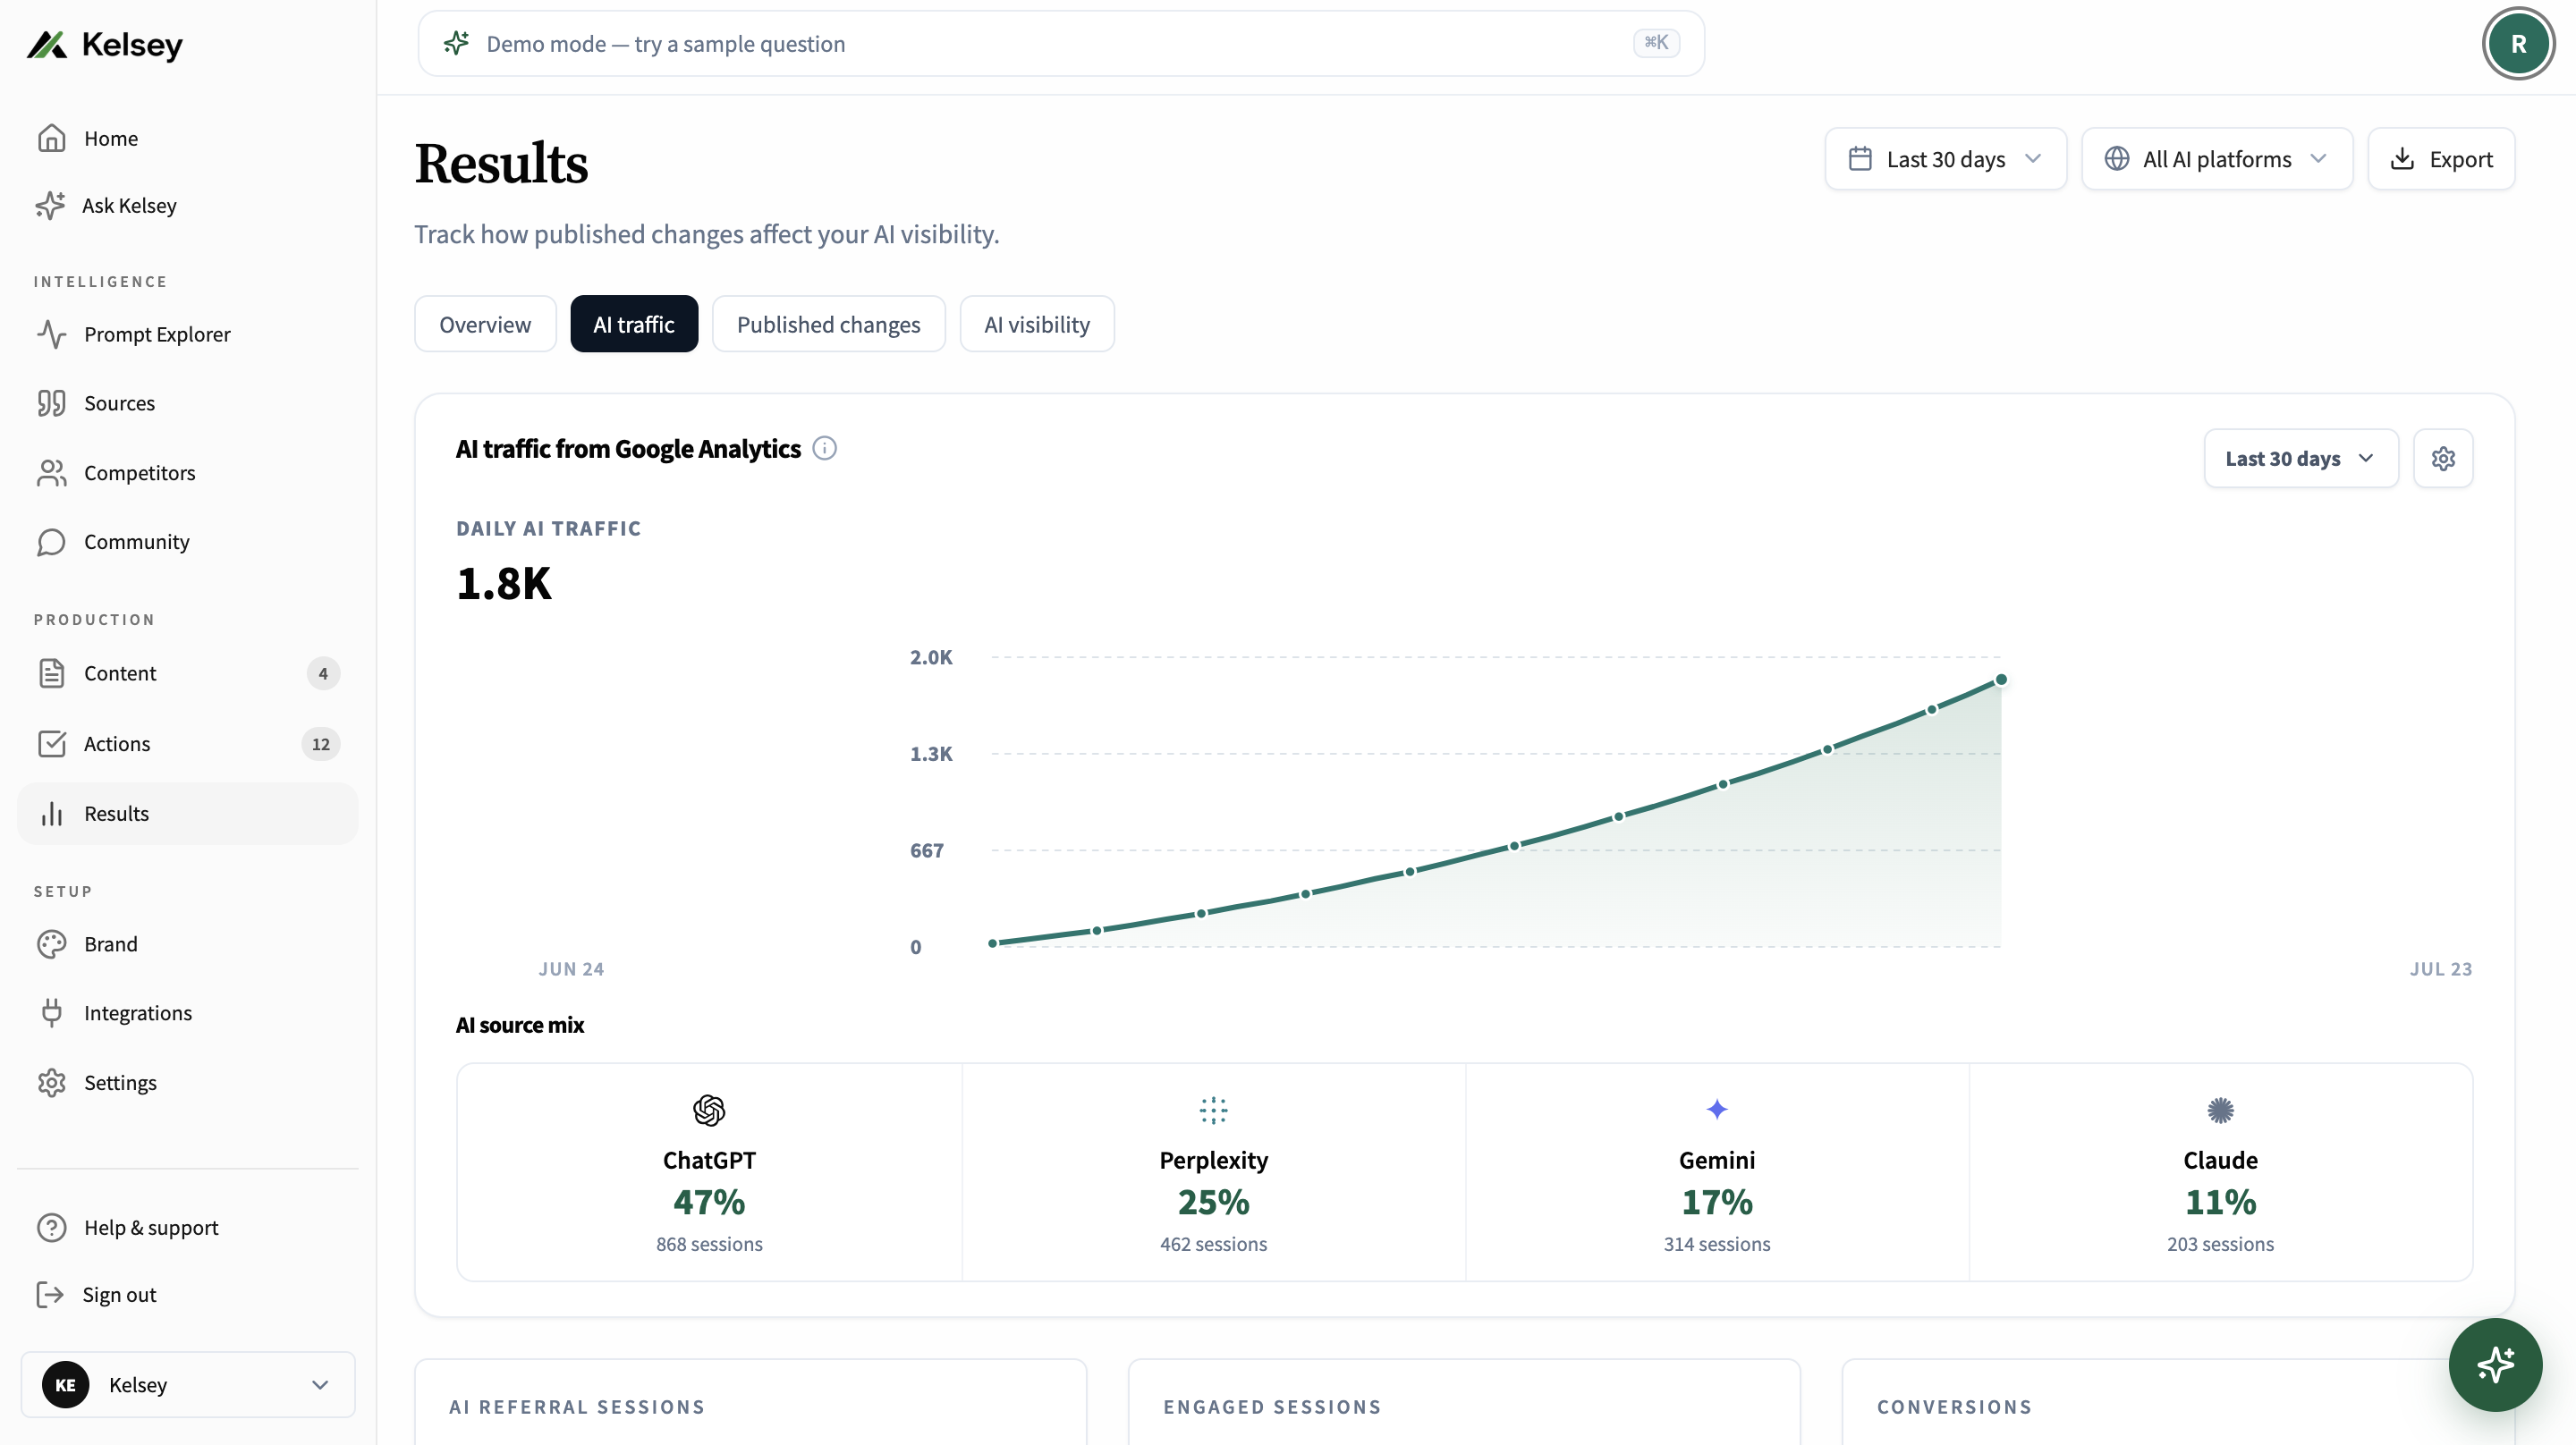Viewport: 2576px width, 1445px height.
Task: Click the Settings gear icon in sidebar
Action: [51, 1082]
